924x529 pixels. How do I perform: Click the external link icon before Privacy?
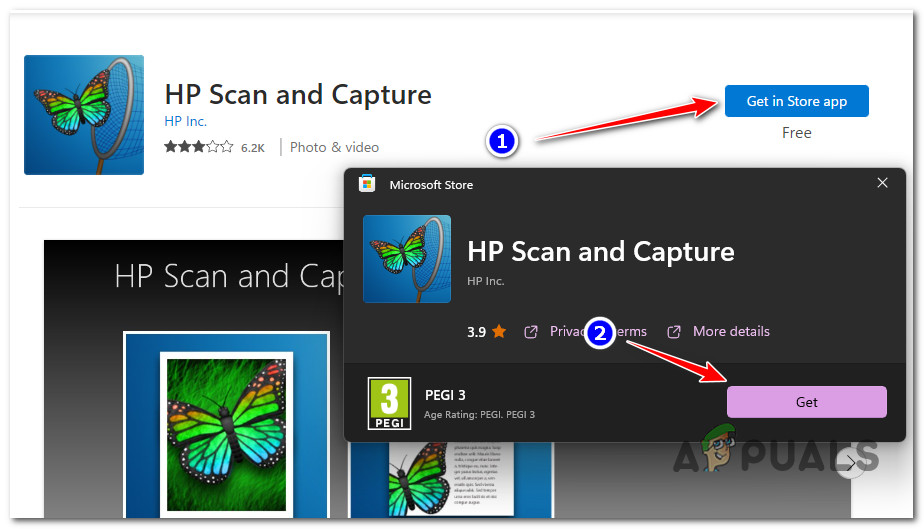[x=530, y=332]
